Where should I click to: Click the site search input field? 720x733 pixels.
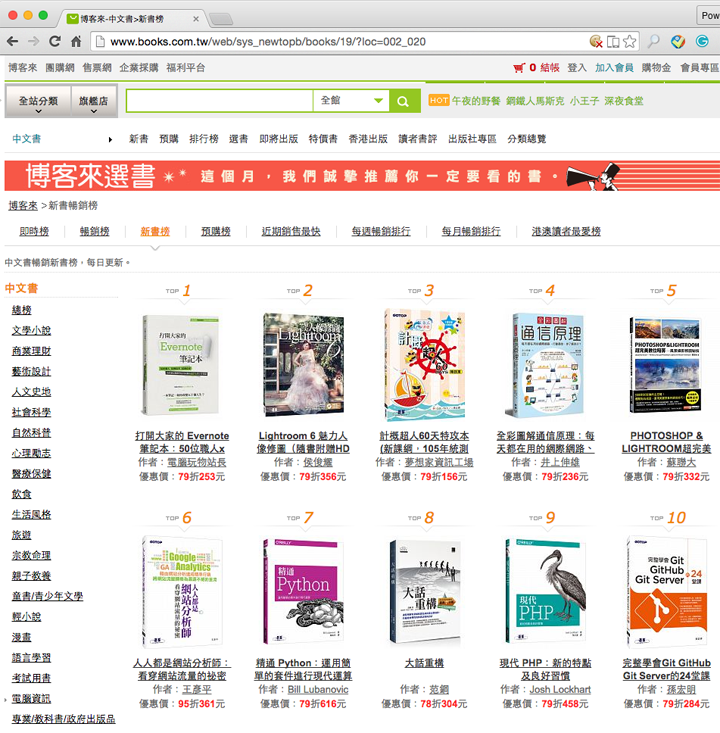219,101
